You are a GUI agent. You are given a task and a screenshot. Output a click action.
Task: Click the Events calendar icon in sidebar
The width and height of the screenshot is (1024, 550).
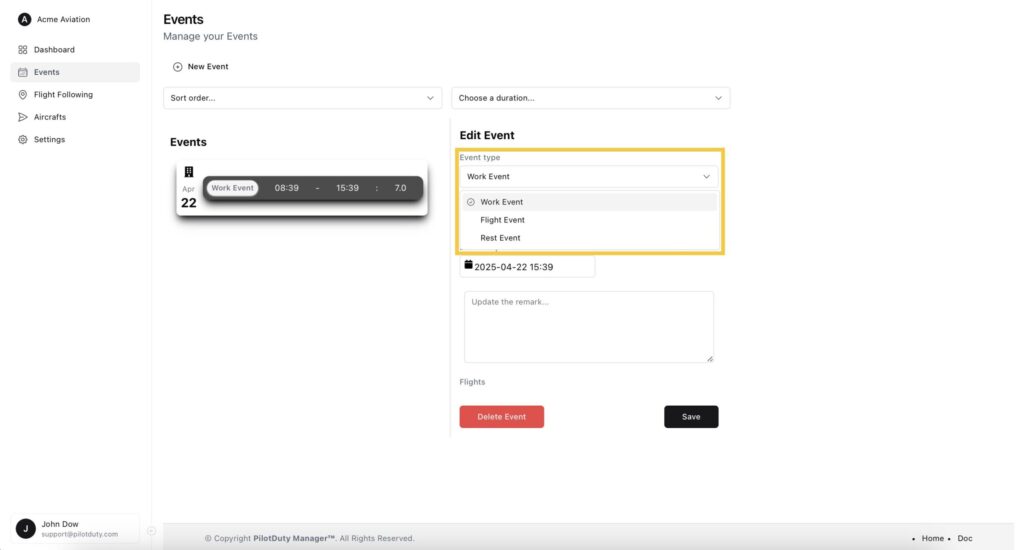pyautogui.click(x=23, y=72)
